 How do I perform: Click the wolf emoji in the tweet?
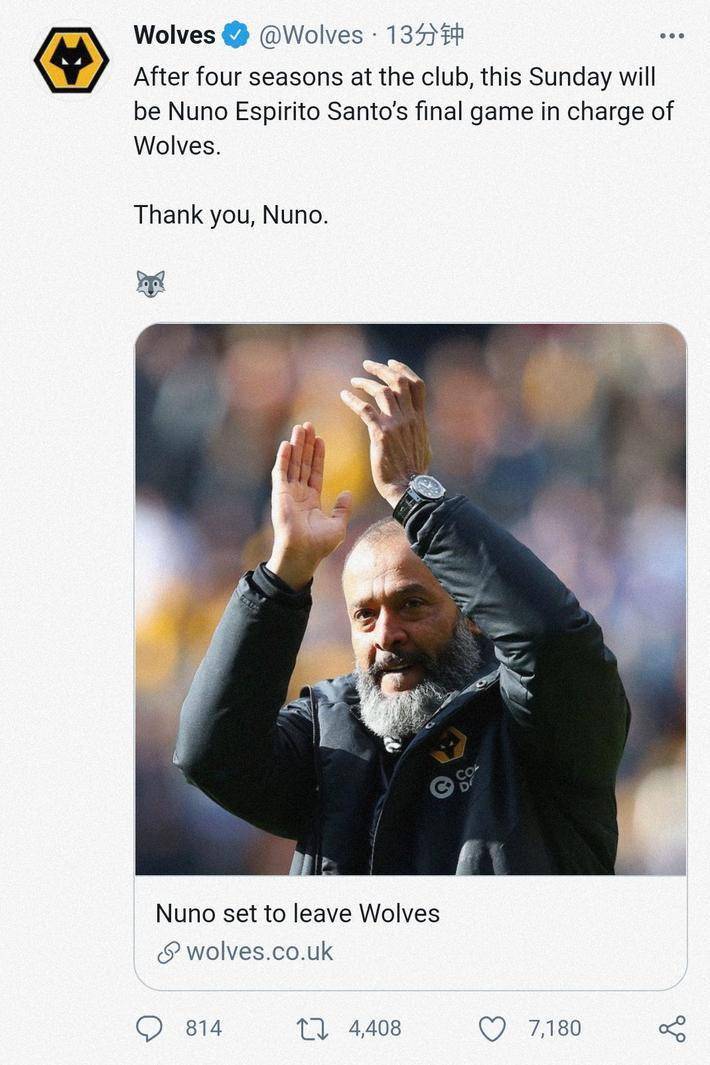click(150, 283)
